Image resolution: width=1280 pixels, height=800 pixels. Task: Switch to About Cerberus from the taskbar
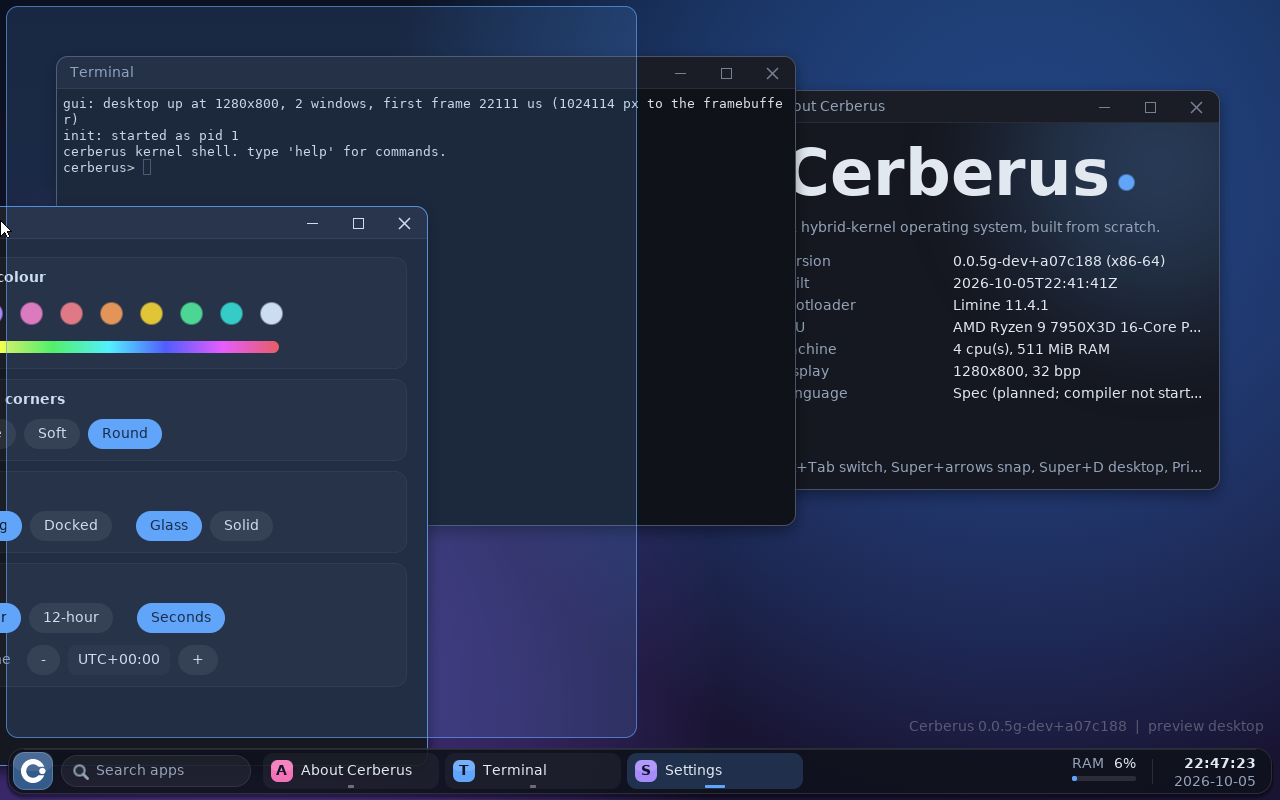coord(351,770)
